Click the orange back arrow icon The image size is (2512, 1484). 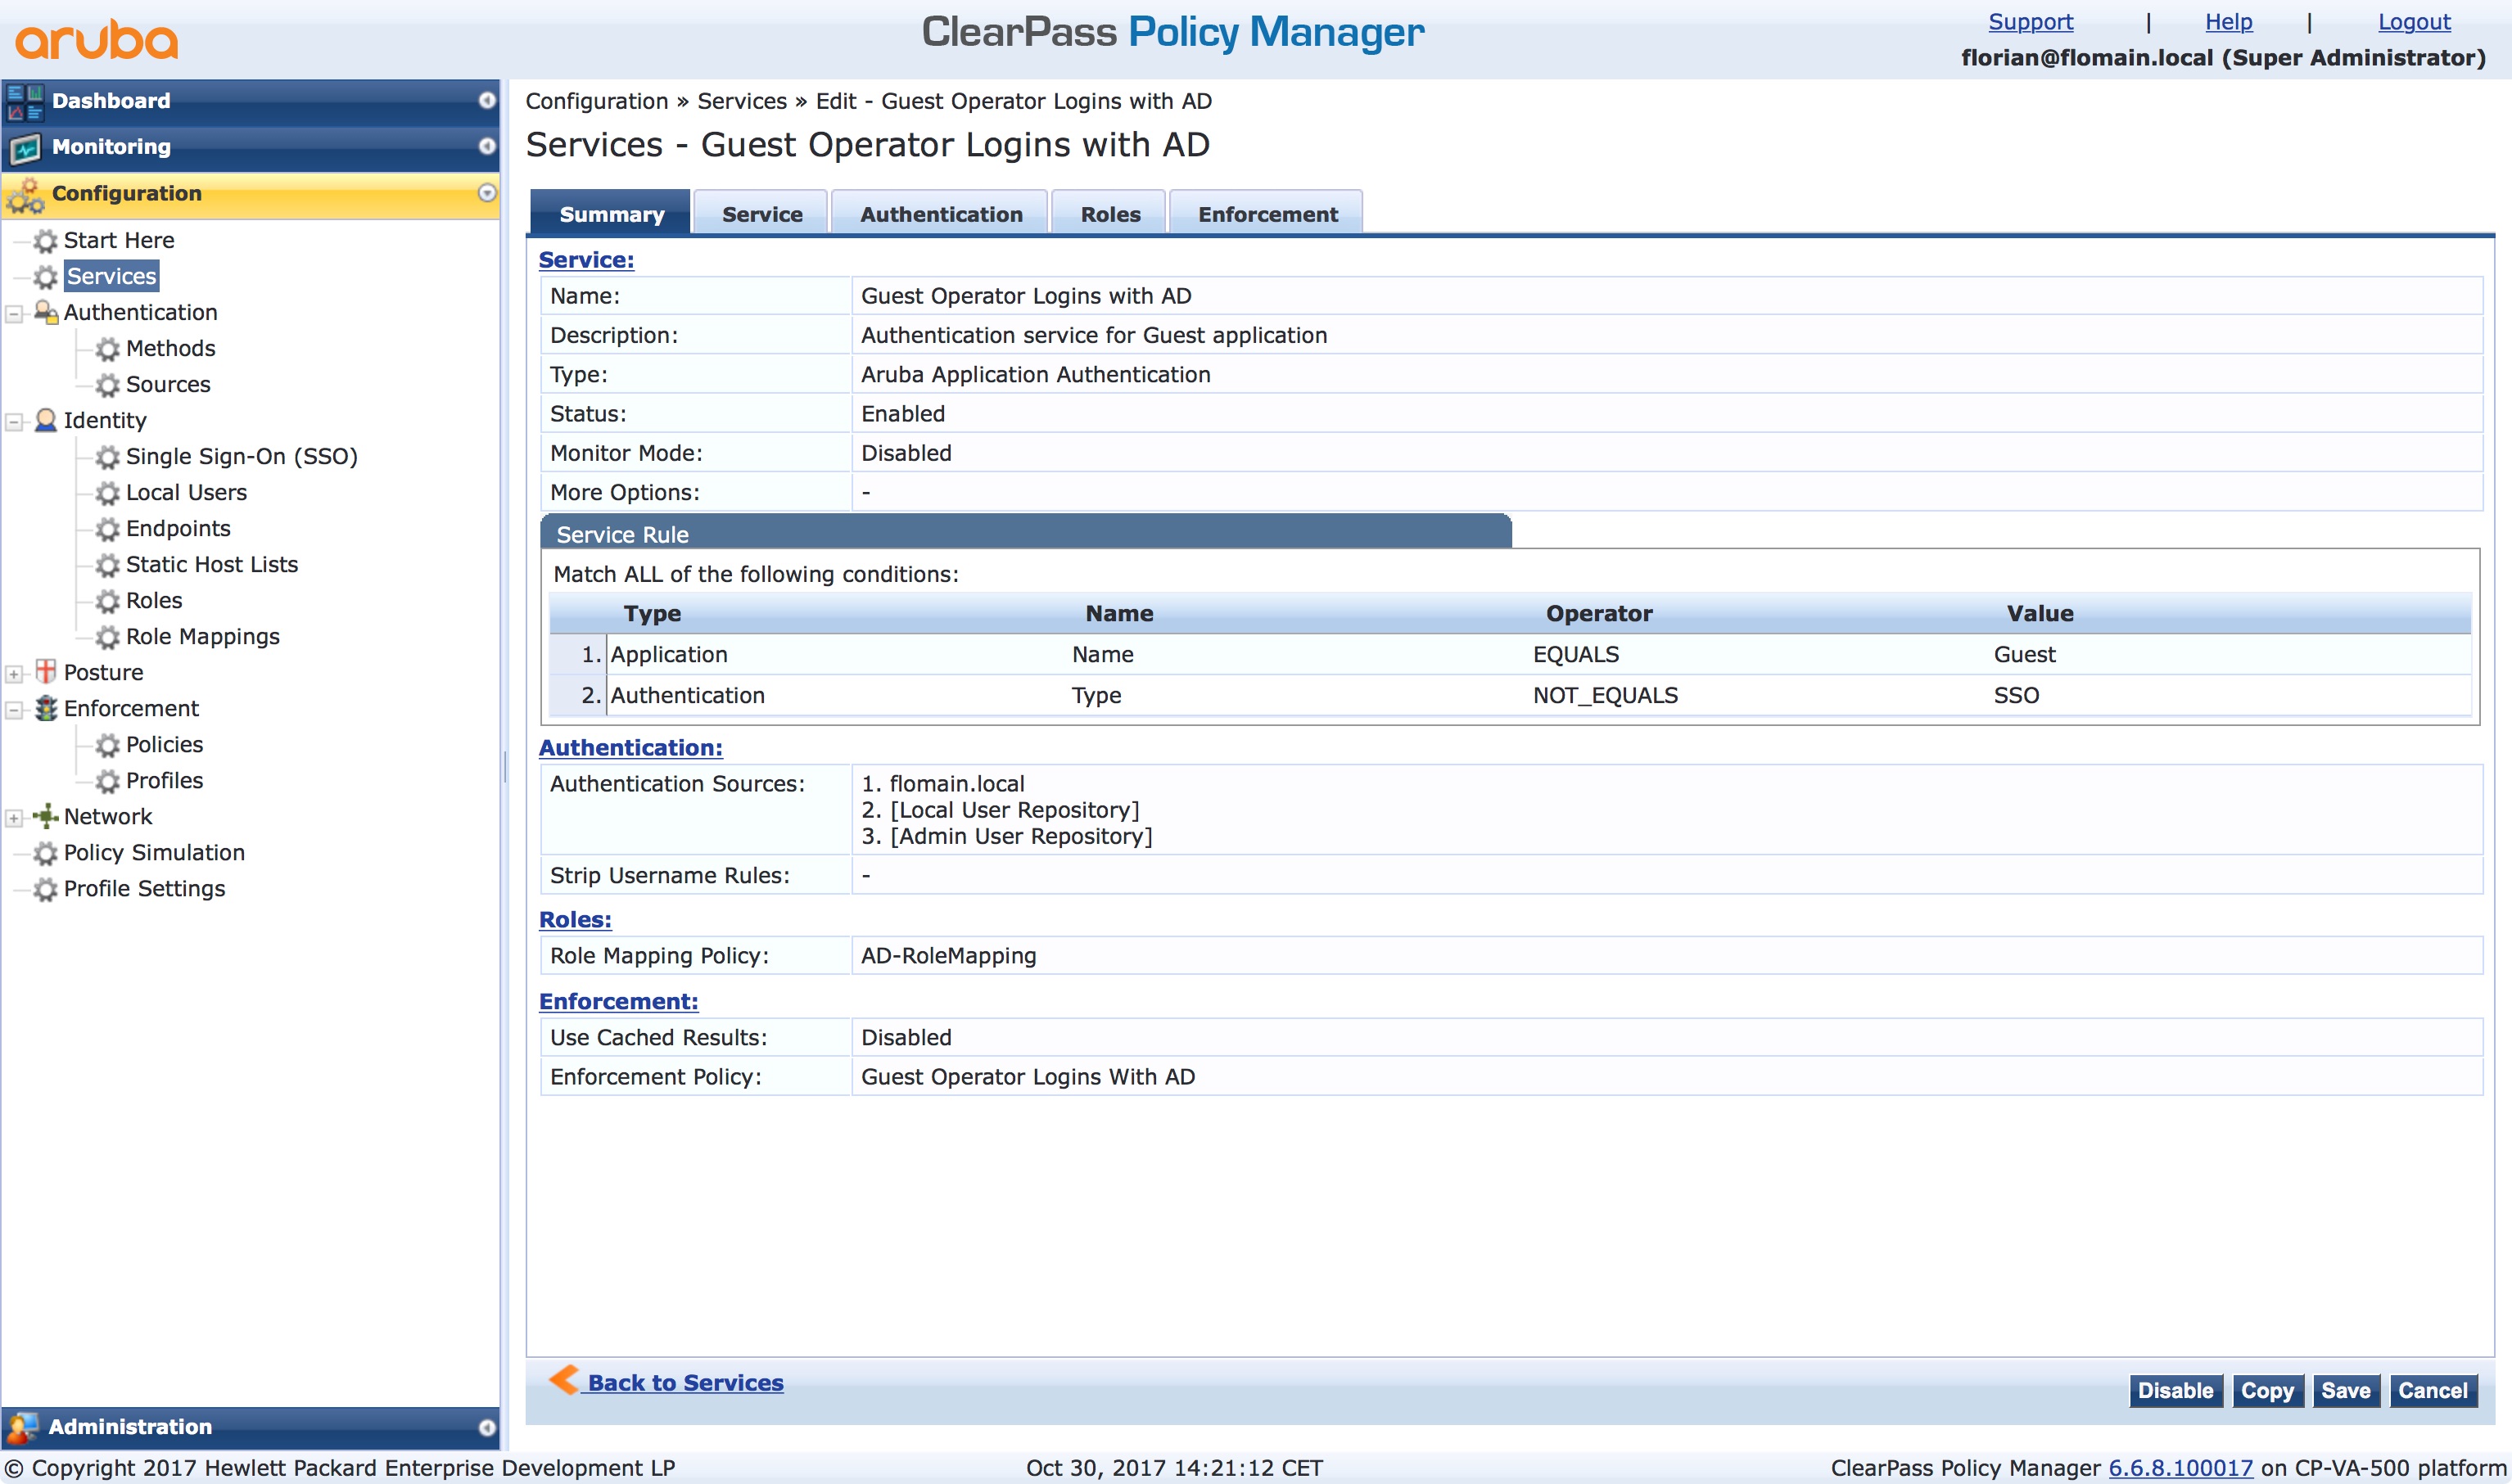pos(564,1380)
